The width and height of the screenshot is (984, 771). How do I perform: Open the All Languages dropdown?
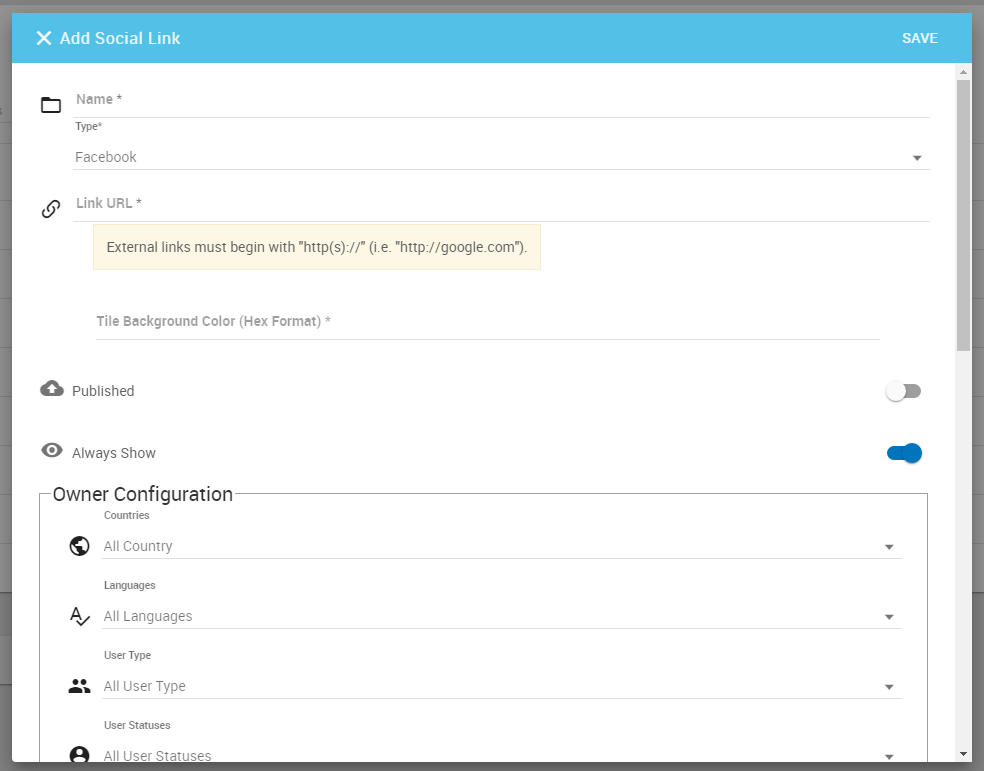click(x=500, y=616)
